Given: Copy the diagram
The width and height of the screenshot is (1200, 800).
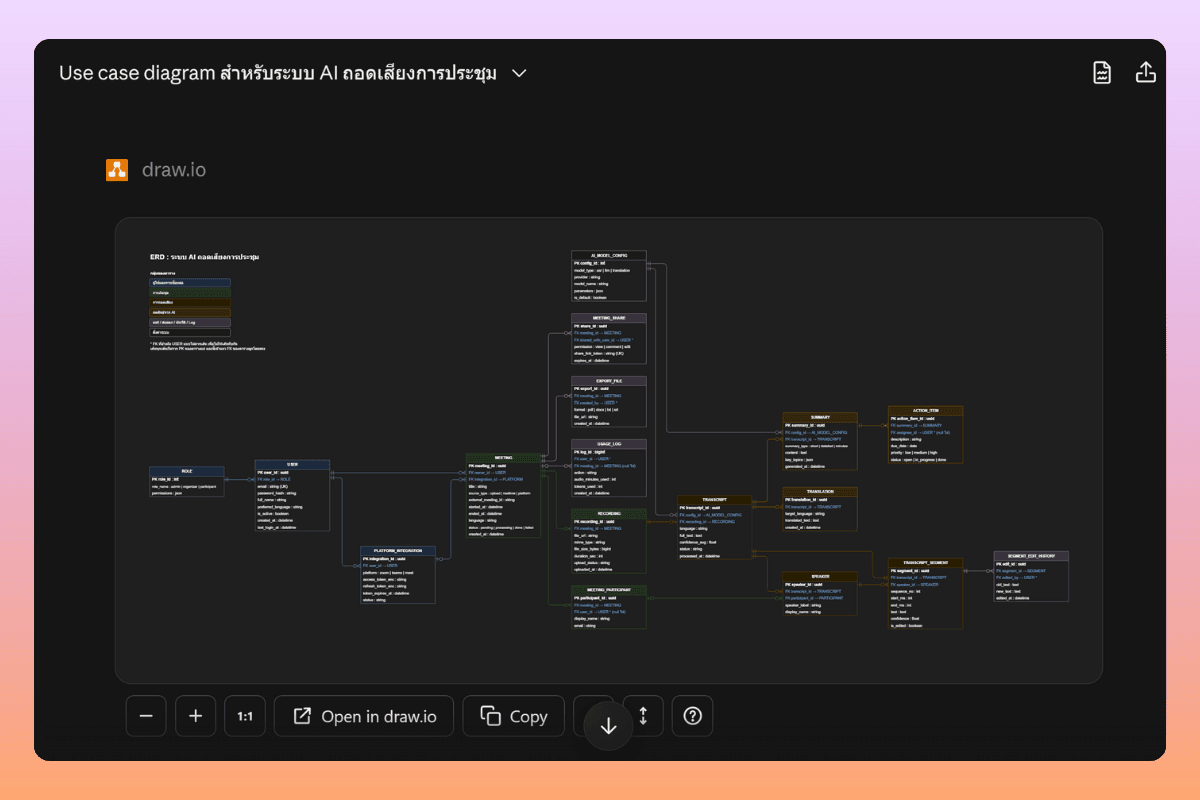Looking at the screenshot, I should [514, 716].
